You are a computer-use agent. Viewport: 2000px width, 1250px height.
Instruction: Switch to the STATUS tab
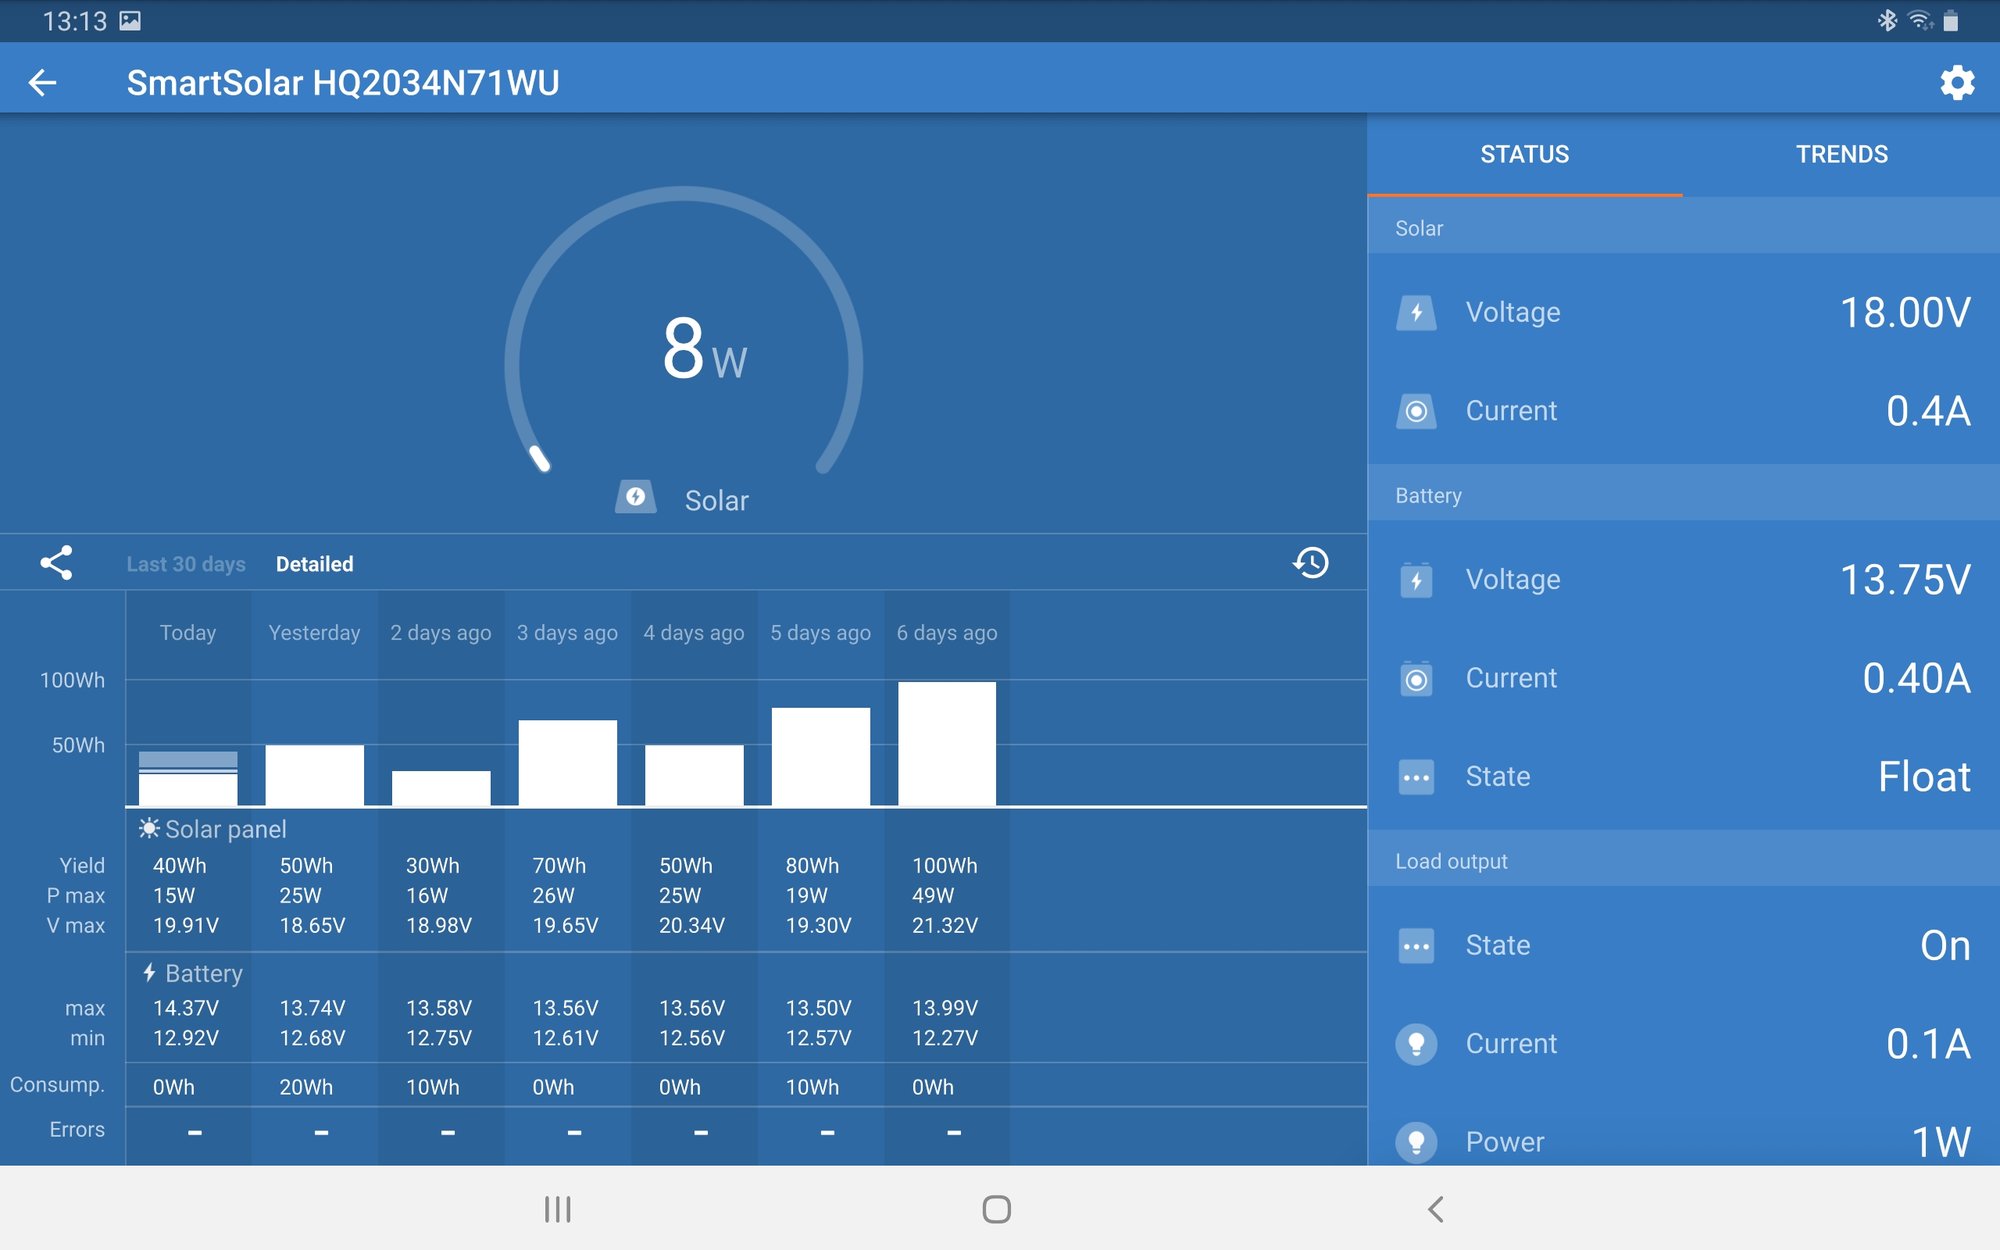tap(1524, 155)
